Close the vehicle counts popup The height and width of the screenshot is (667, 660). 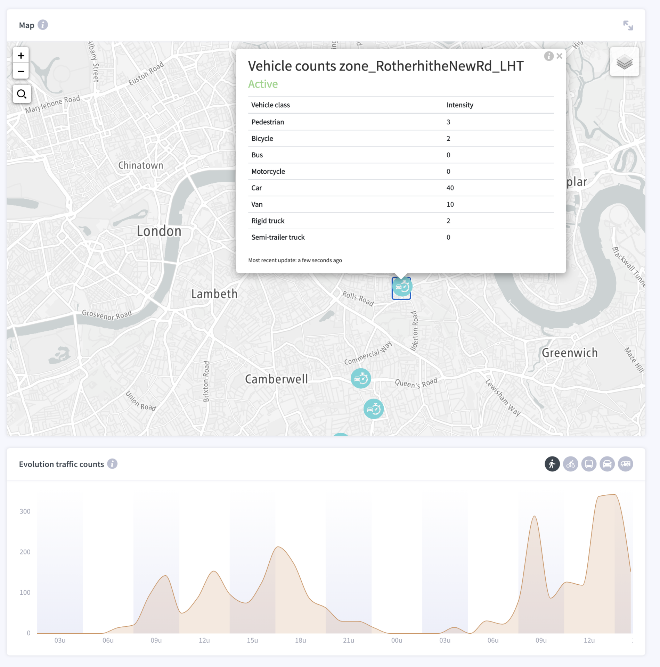(559, 56)
